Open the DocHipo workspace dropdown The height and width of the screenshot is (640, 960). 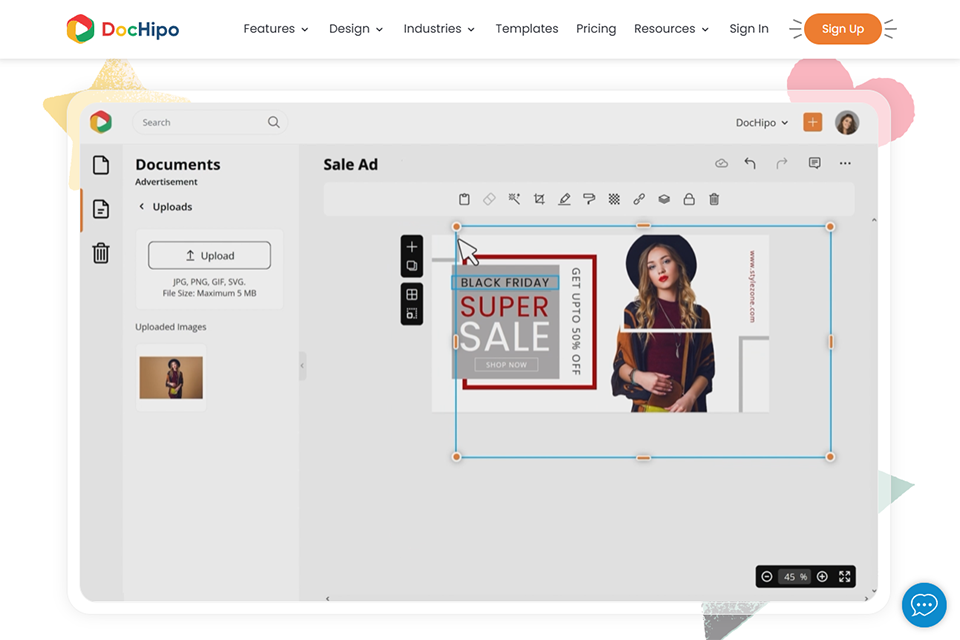762,122
